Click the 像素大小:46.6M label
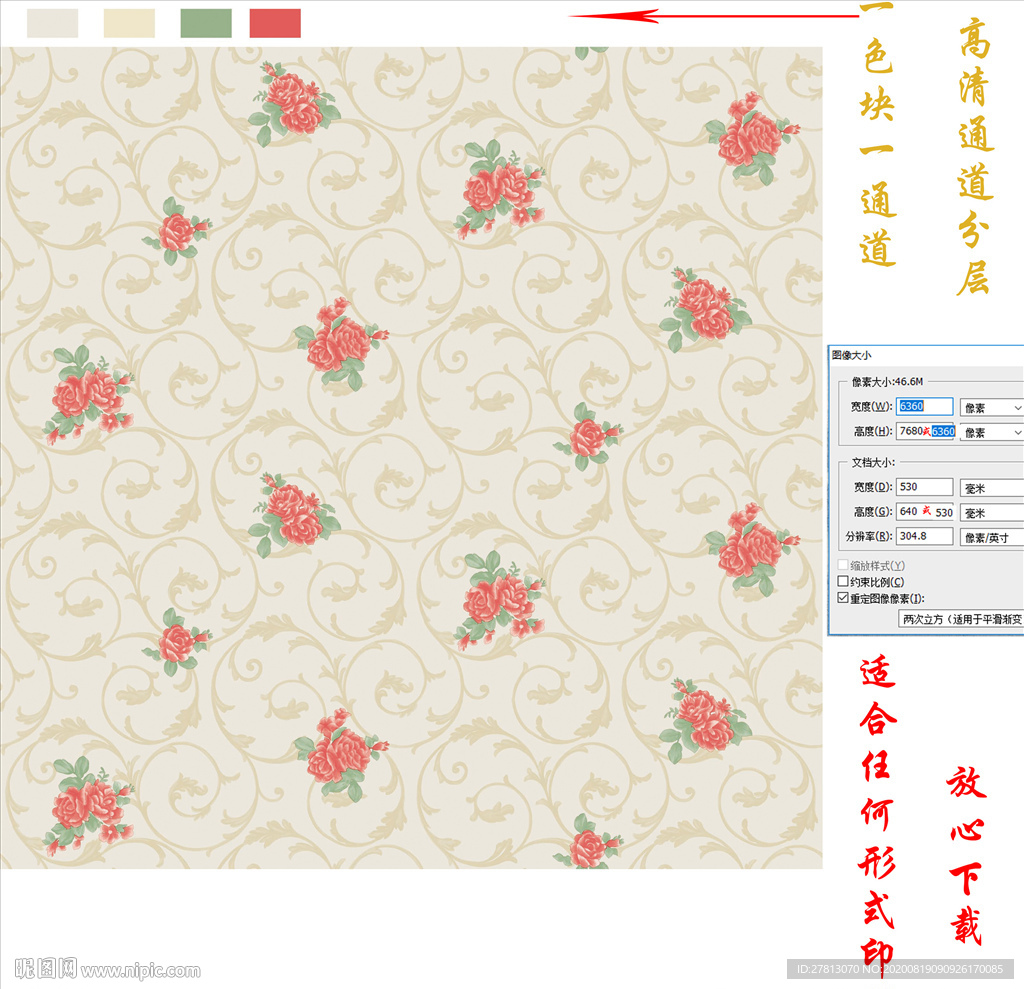This screenshot has width=1024, height=989. coord(888,381)
